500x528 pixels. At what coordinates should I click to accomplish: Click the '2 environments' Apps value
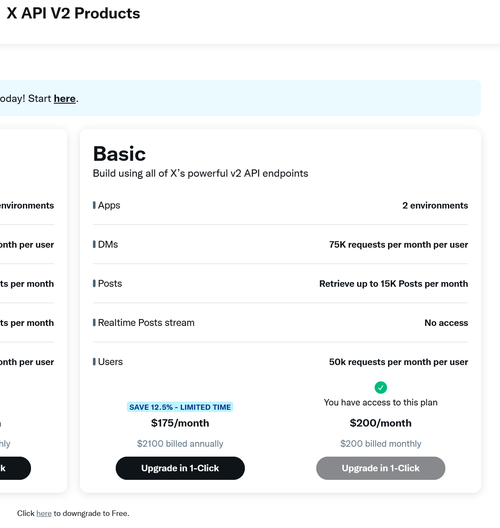435,205
